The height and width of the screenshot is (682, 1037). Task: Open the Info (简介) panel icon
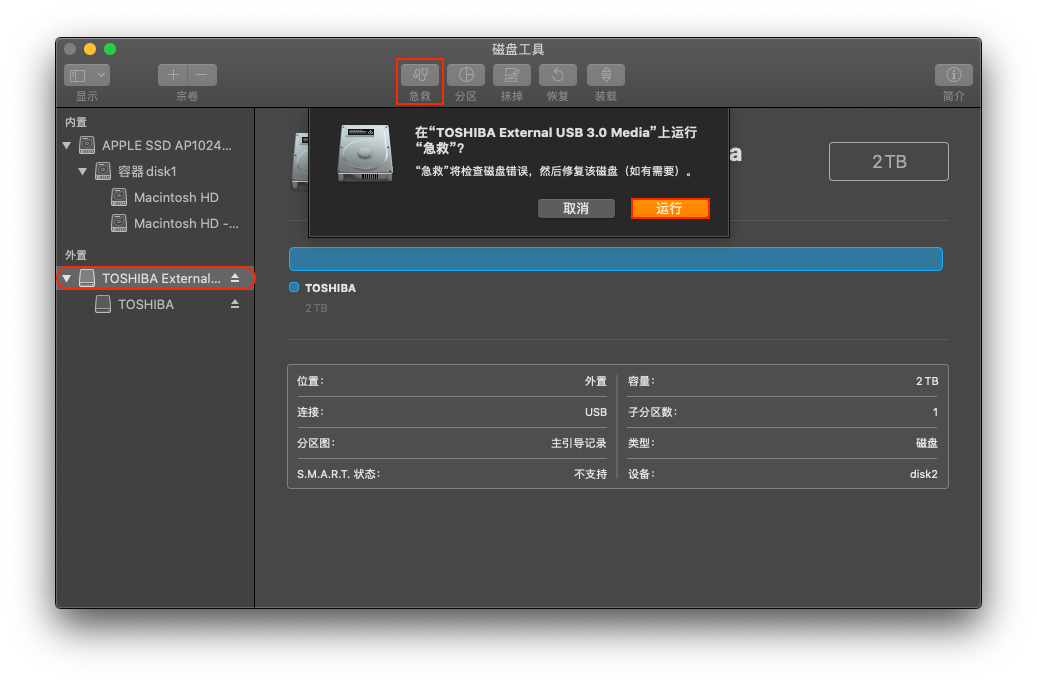953,75
